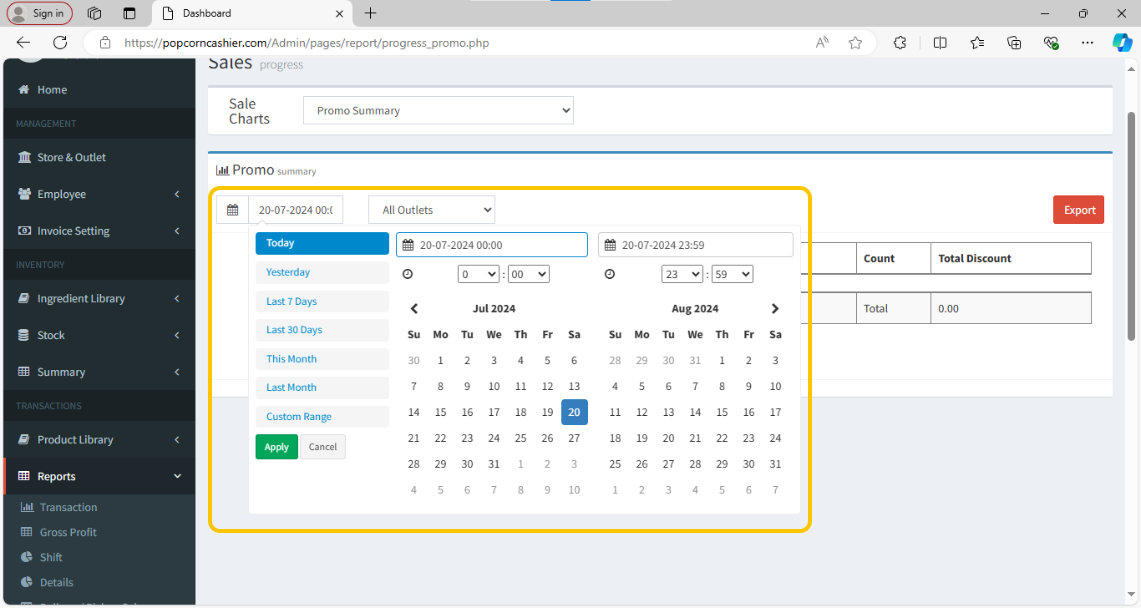Click the 0.00 total value cell

[x=1011, y=308]
